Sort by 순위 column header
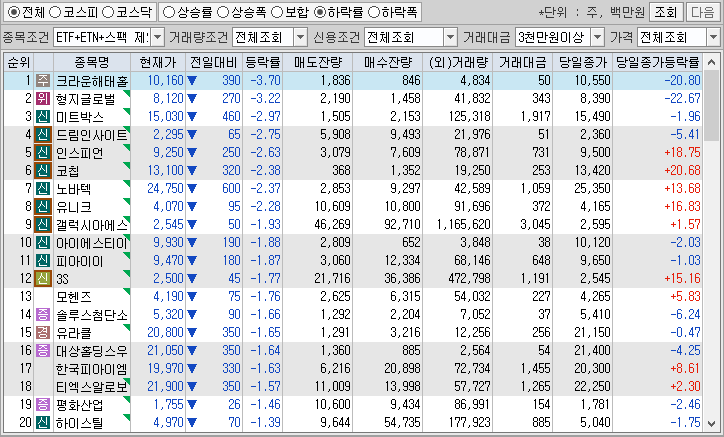 click(19, 62)
